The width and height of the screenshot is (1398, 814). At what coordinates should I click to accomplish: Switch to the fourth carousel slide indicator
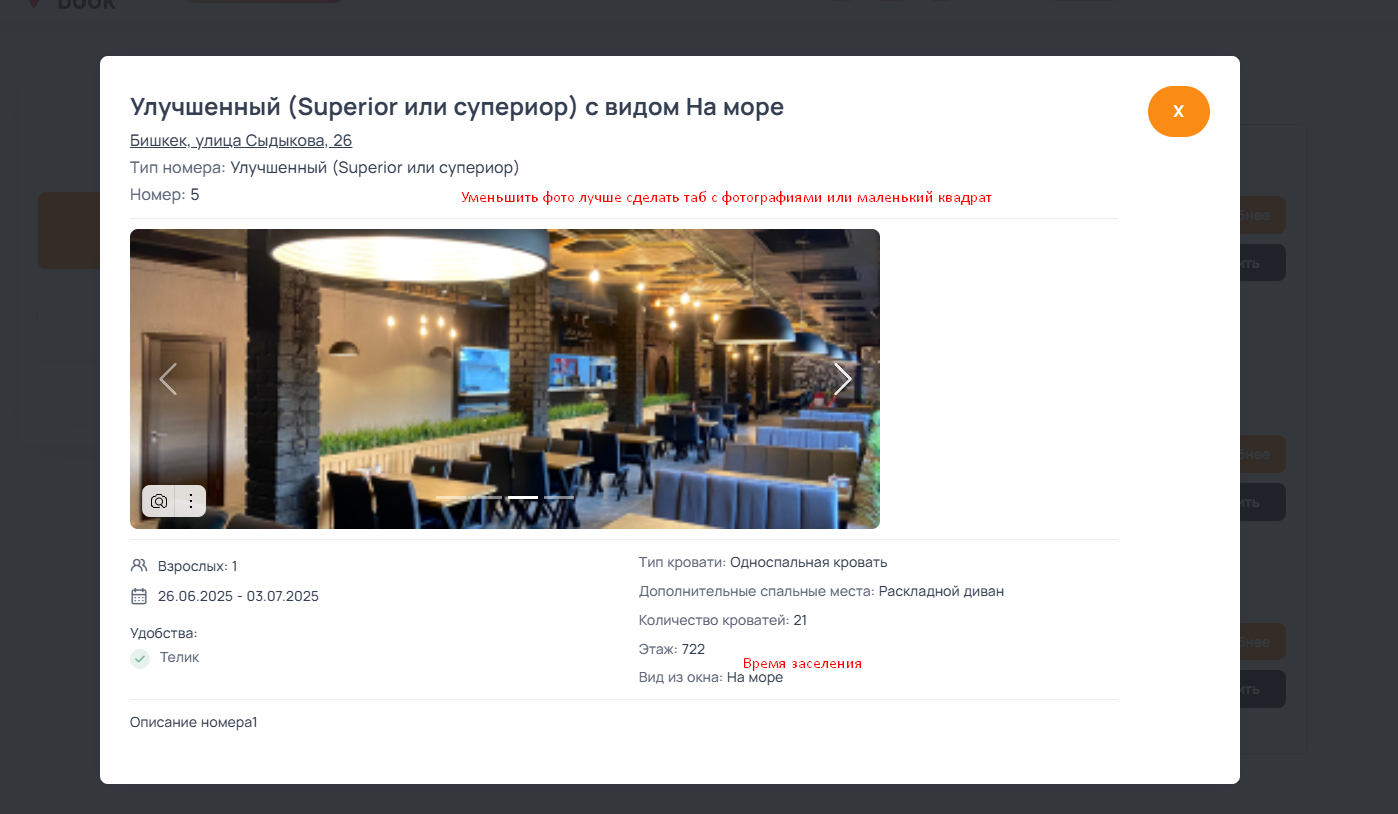click(559, 497)
